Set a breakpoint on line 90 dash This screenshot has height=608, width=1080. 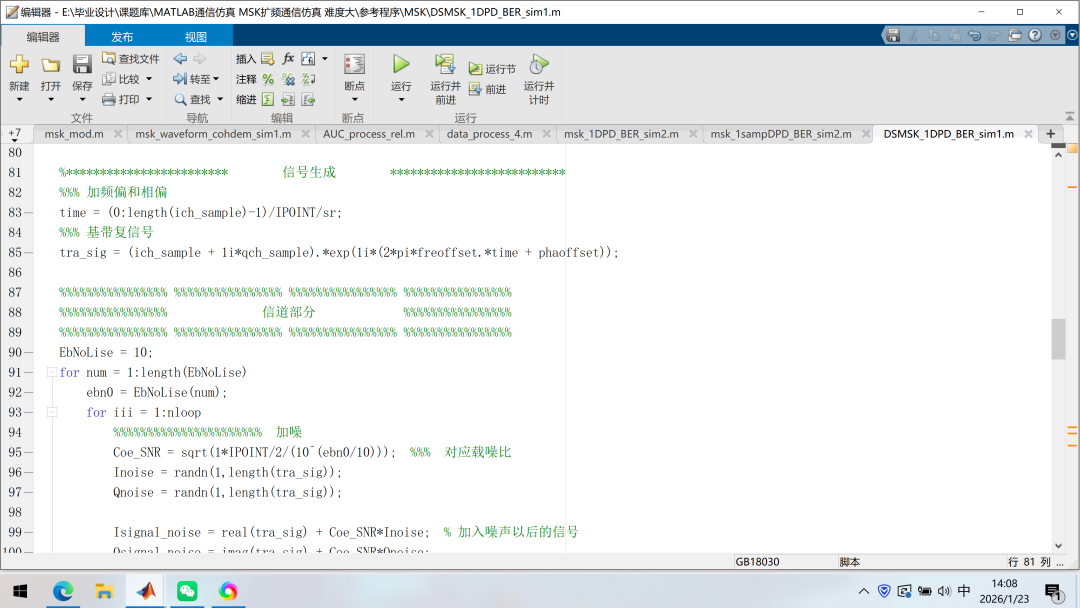(28, 352)
